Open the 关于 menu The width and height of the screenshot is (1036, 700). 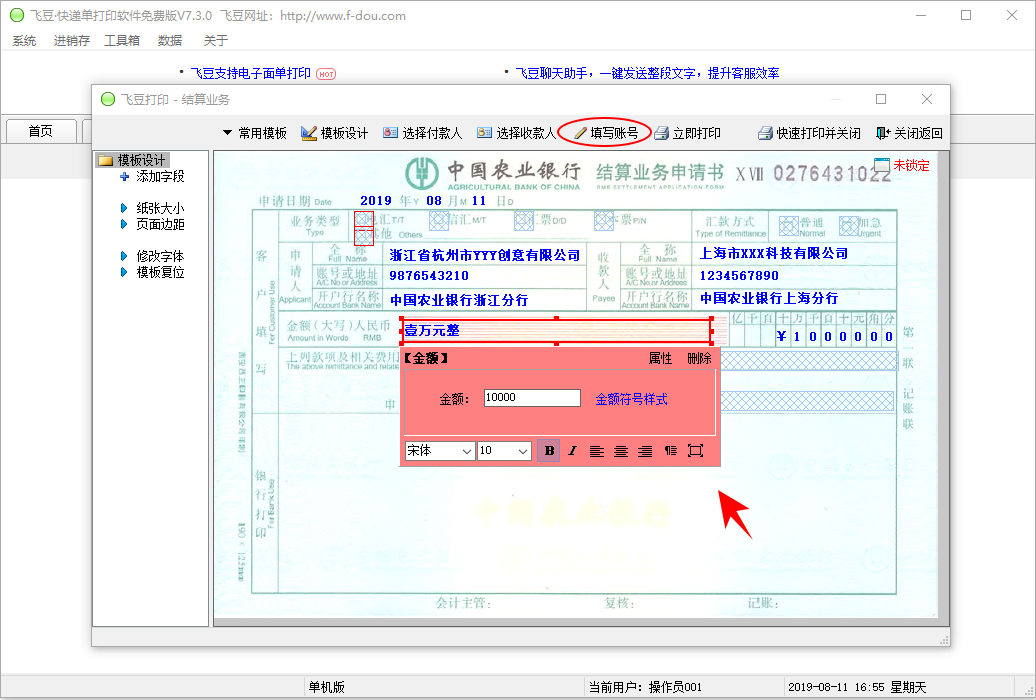(215, 41)
